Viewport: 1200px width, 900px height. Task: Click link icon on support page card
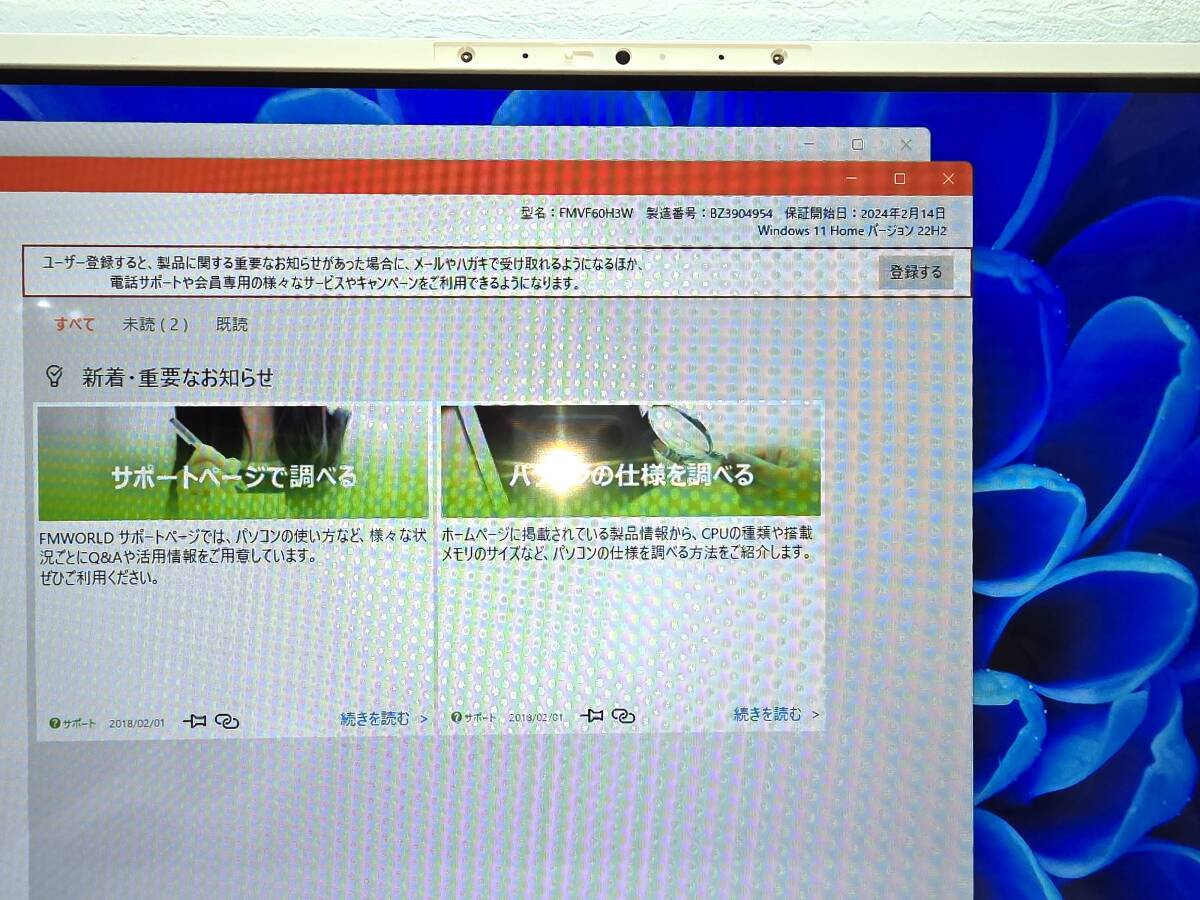[227, 721]
